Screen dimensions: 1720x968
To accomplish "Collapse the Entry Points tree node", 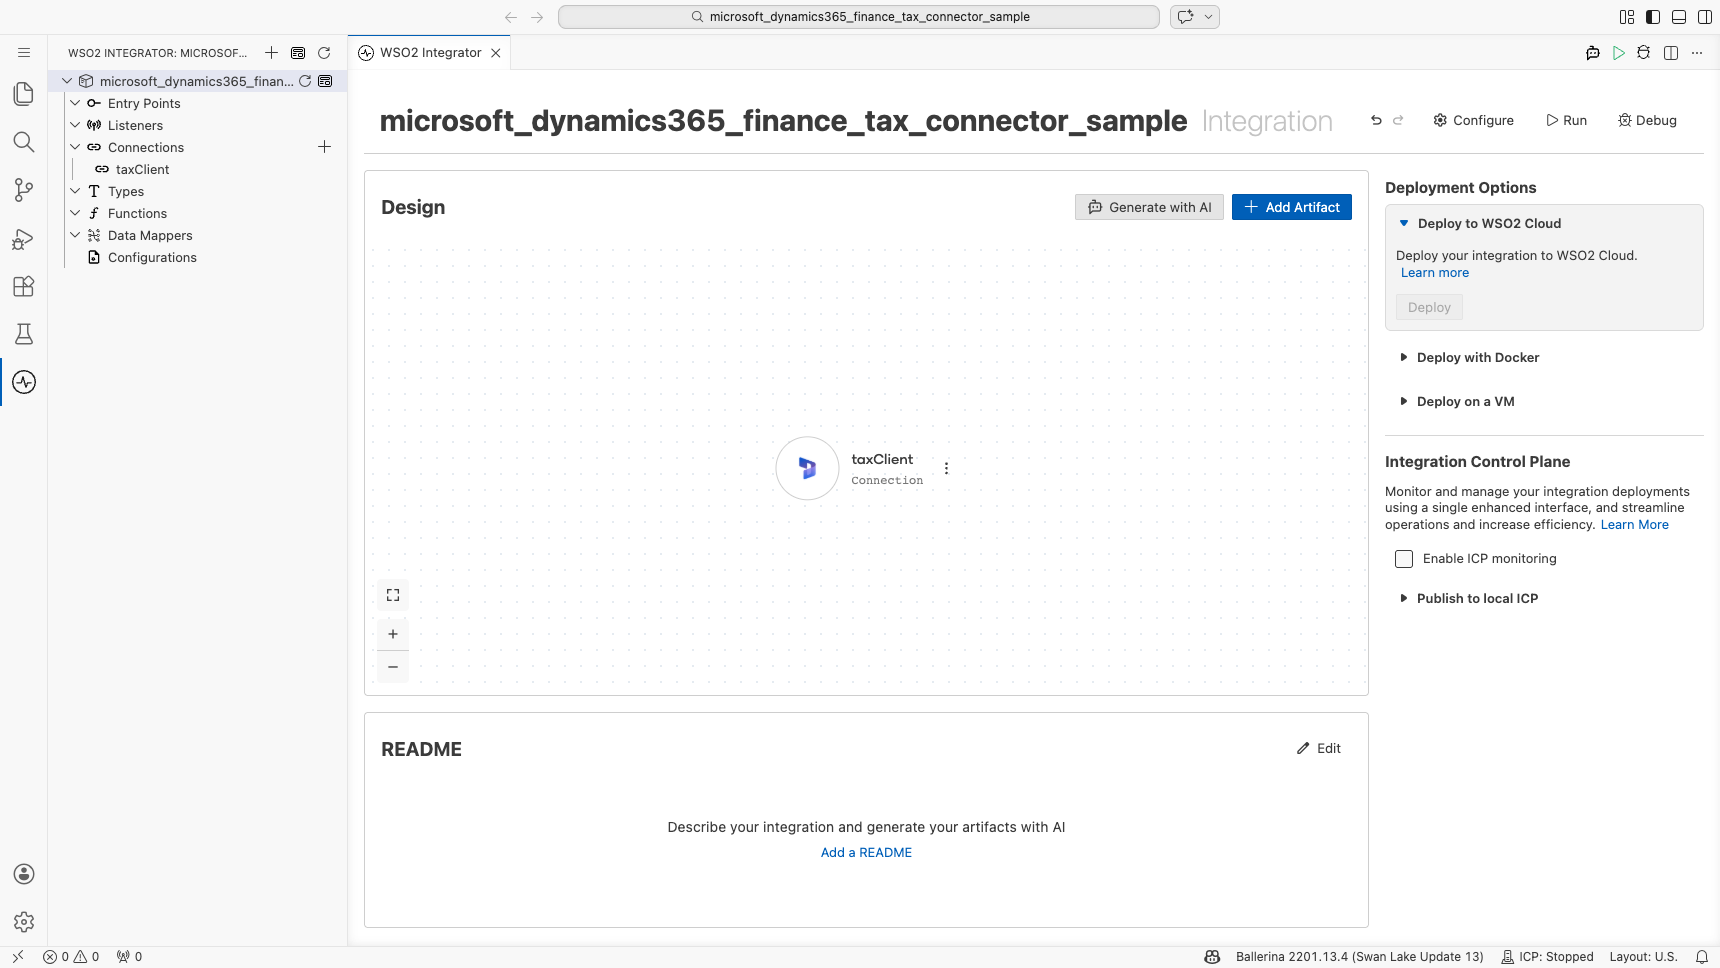I will [75, 103].
